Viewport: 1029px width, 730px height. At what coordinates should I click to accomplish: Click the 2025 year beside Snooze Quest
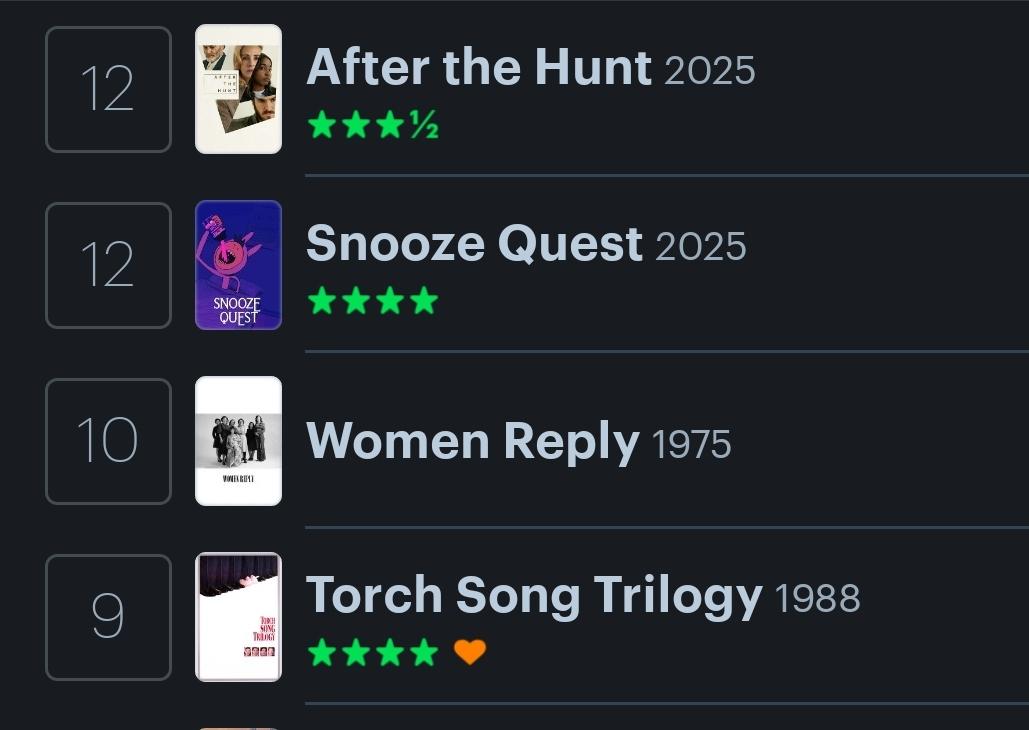pos(700,246)
